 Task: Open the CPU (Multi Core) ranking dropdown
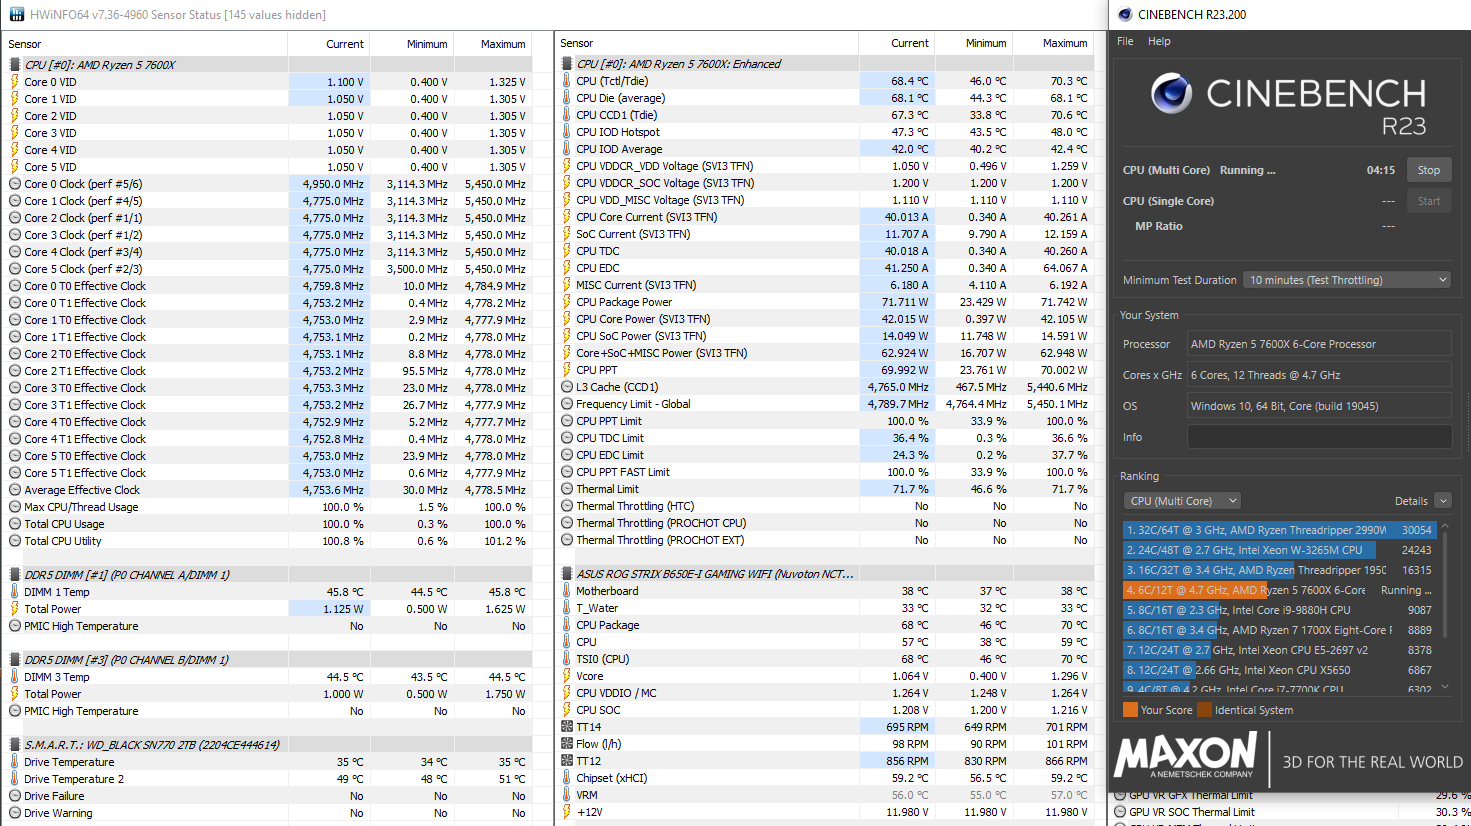tap(1182, 501)
